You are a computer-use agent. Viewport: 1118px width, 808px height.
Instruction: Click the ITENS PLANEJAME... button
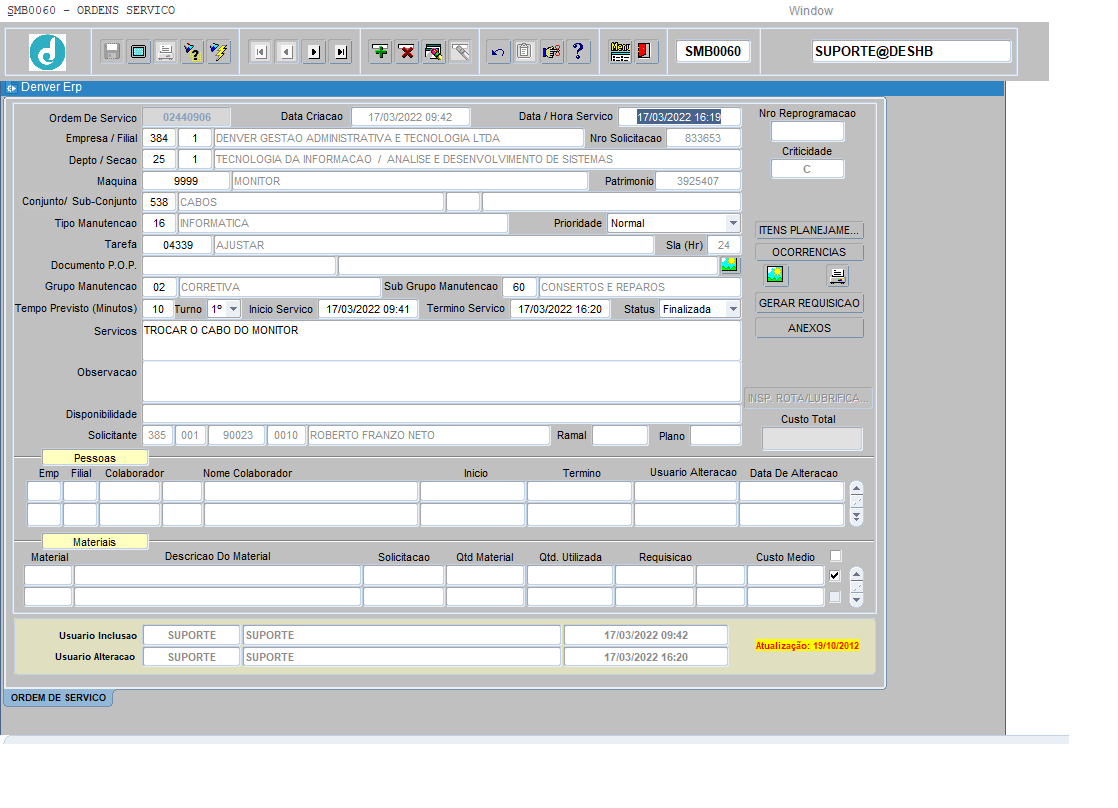pyautogui.click(x=809, y=230)
